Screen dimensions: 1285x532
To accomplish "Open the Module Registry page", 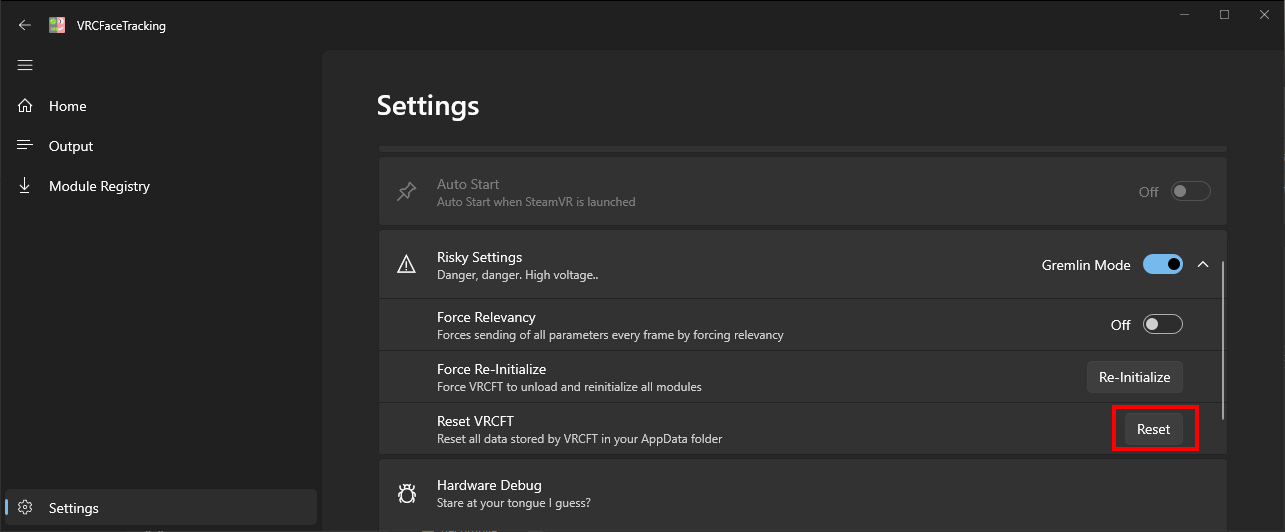I will tap(99, 186).
